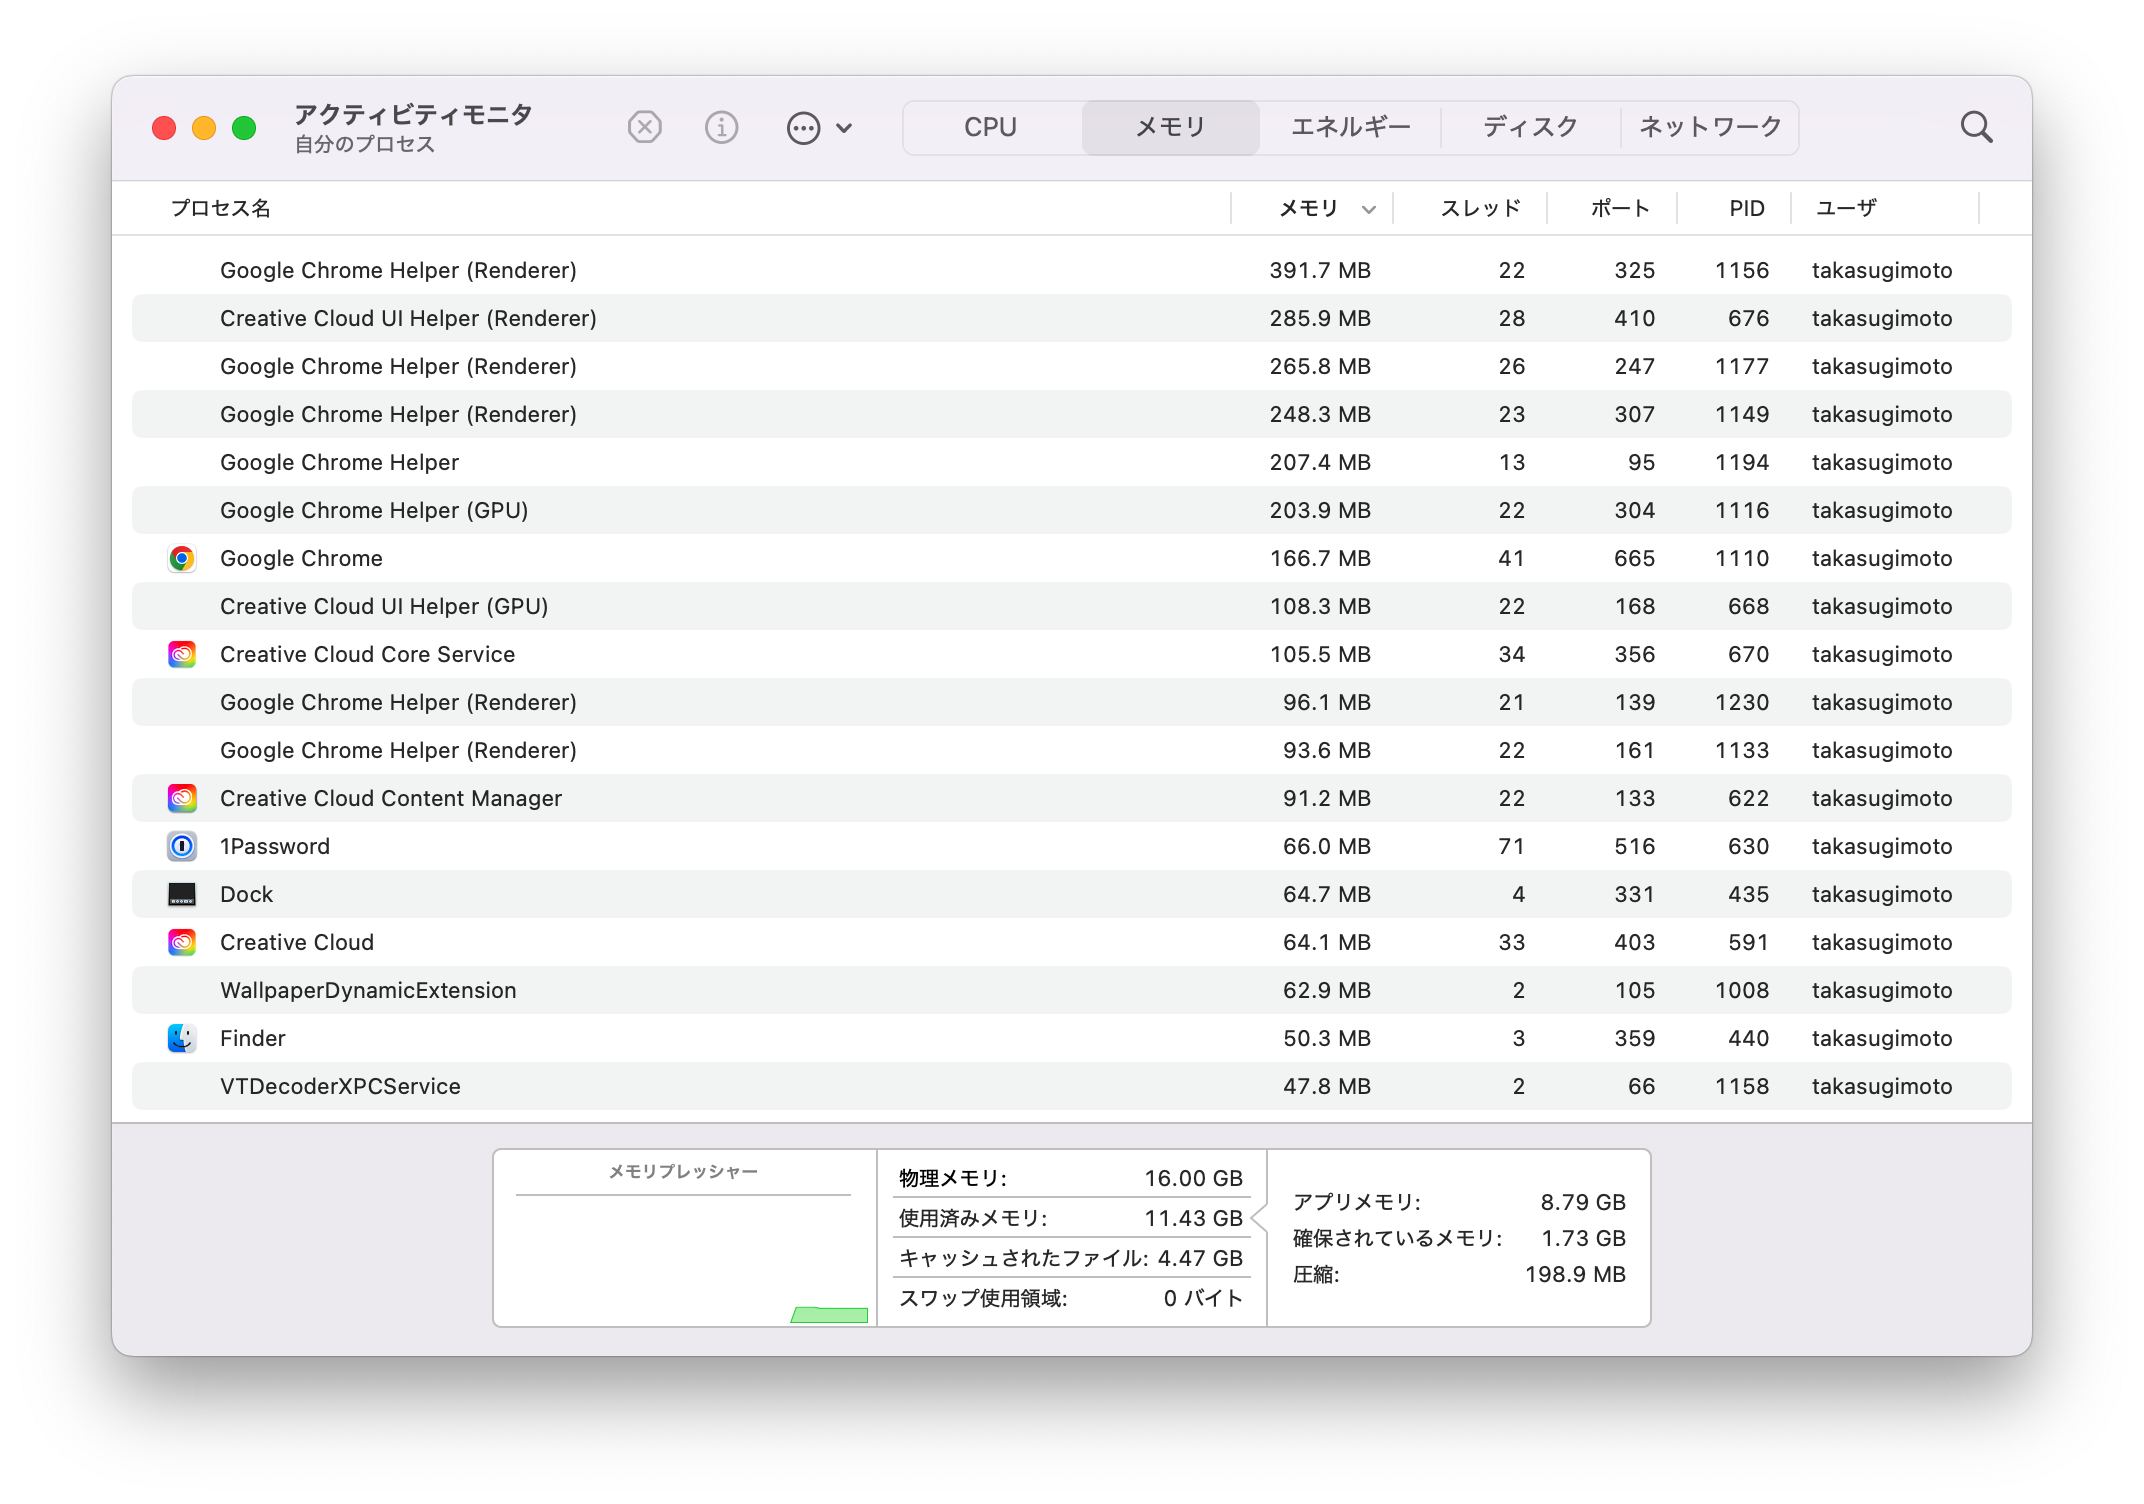Select the Dock process name
Viewport: 2144px width, 1504px height.
246,894
